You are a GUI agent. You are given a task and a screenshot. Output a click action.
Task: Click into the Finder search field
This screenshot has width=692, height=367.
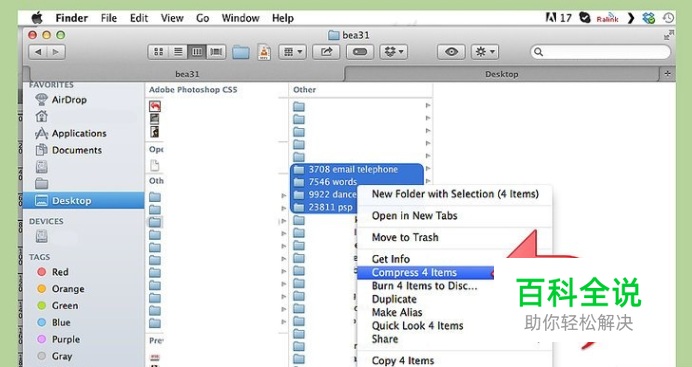[x=601, y=52]
